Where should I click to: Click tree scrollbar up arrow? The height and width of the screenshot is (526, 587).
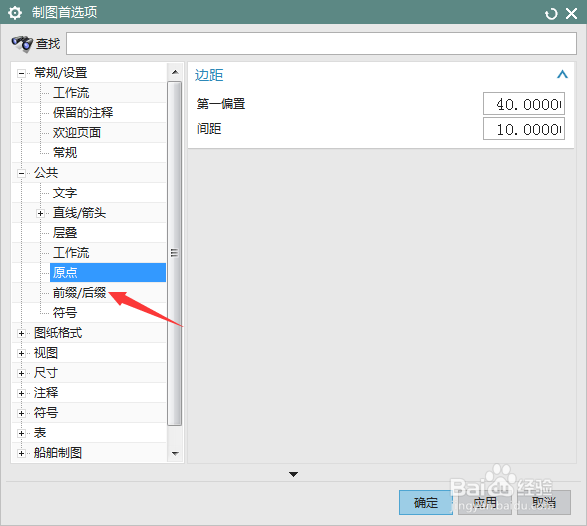tap(175, 72)
